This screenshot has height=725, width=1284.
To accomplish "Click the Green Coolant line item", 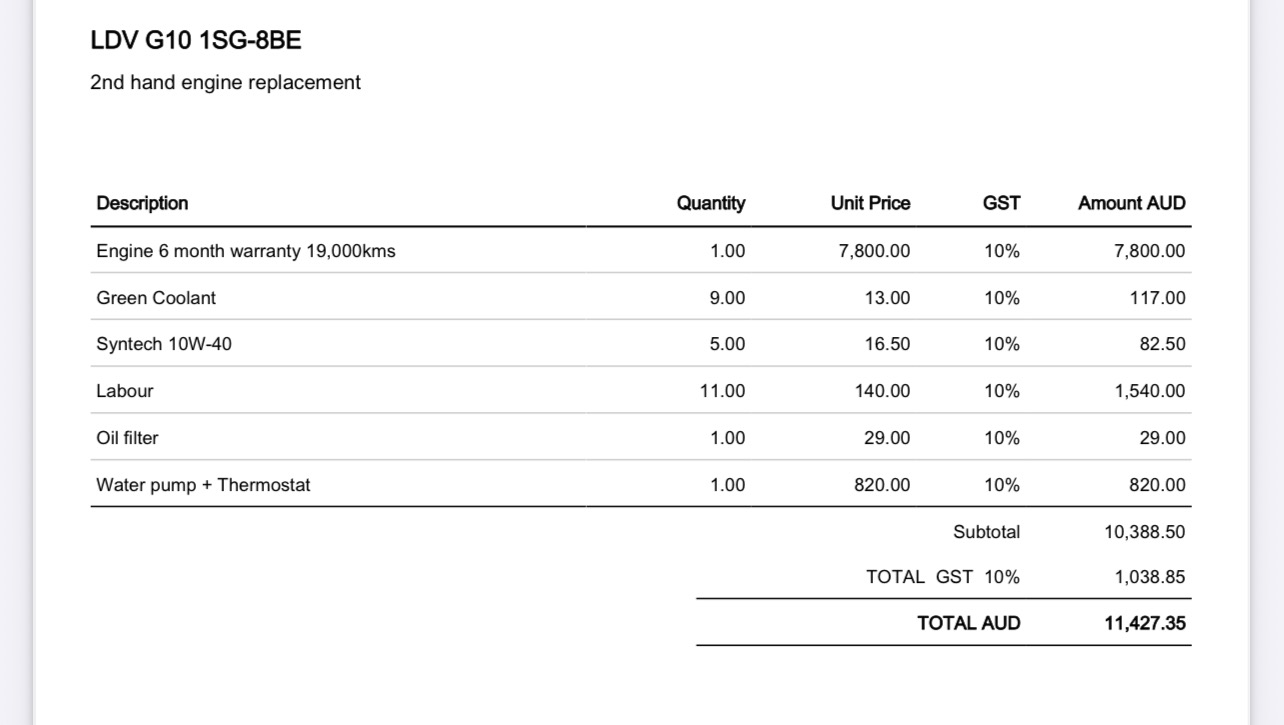I will (x=156, y=298).
